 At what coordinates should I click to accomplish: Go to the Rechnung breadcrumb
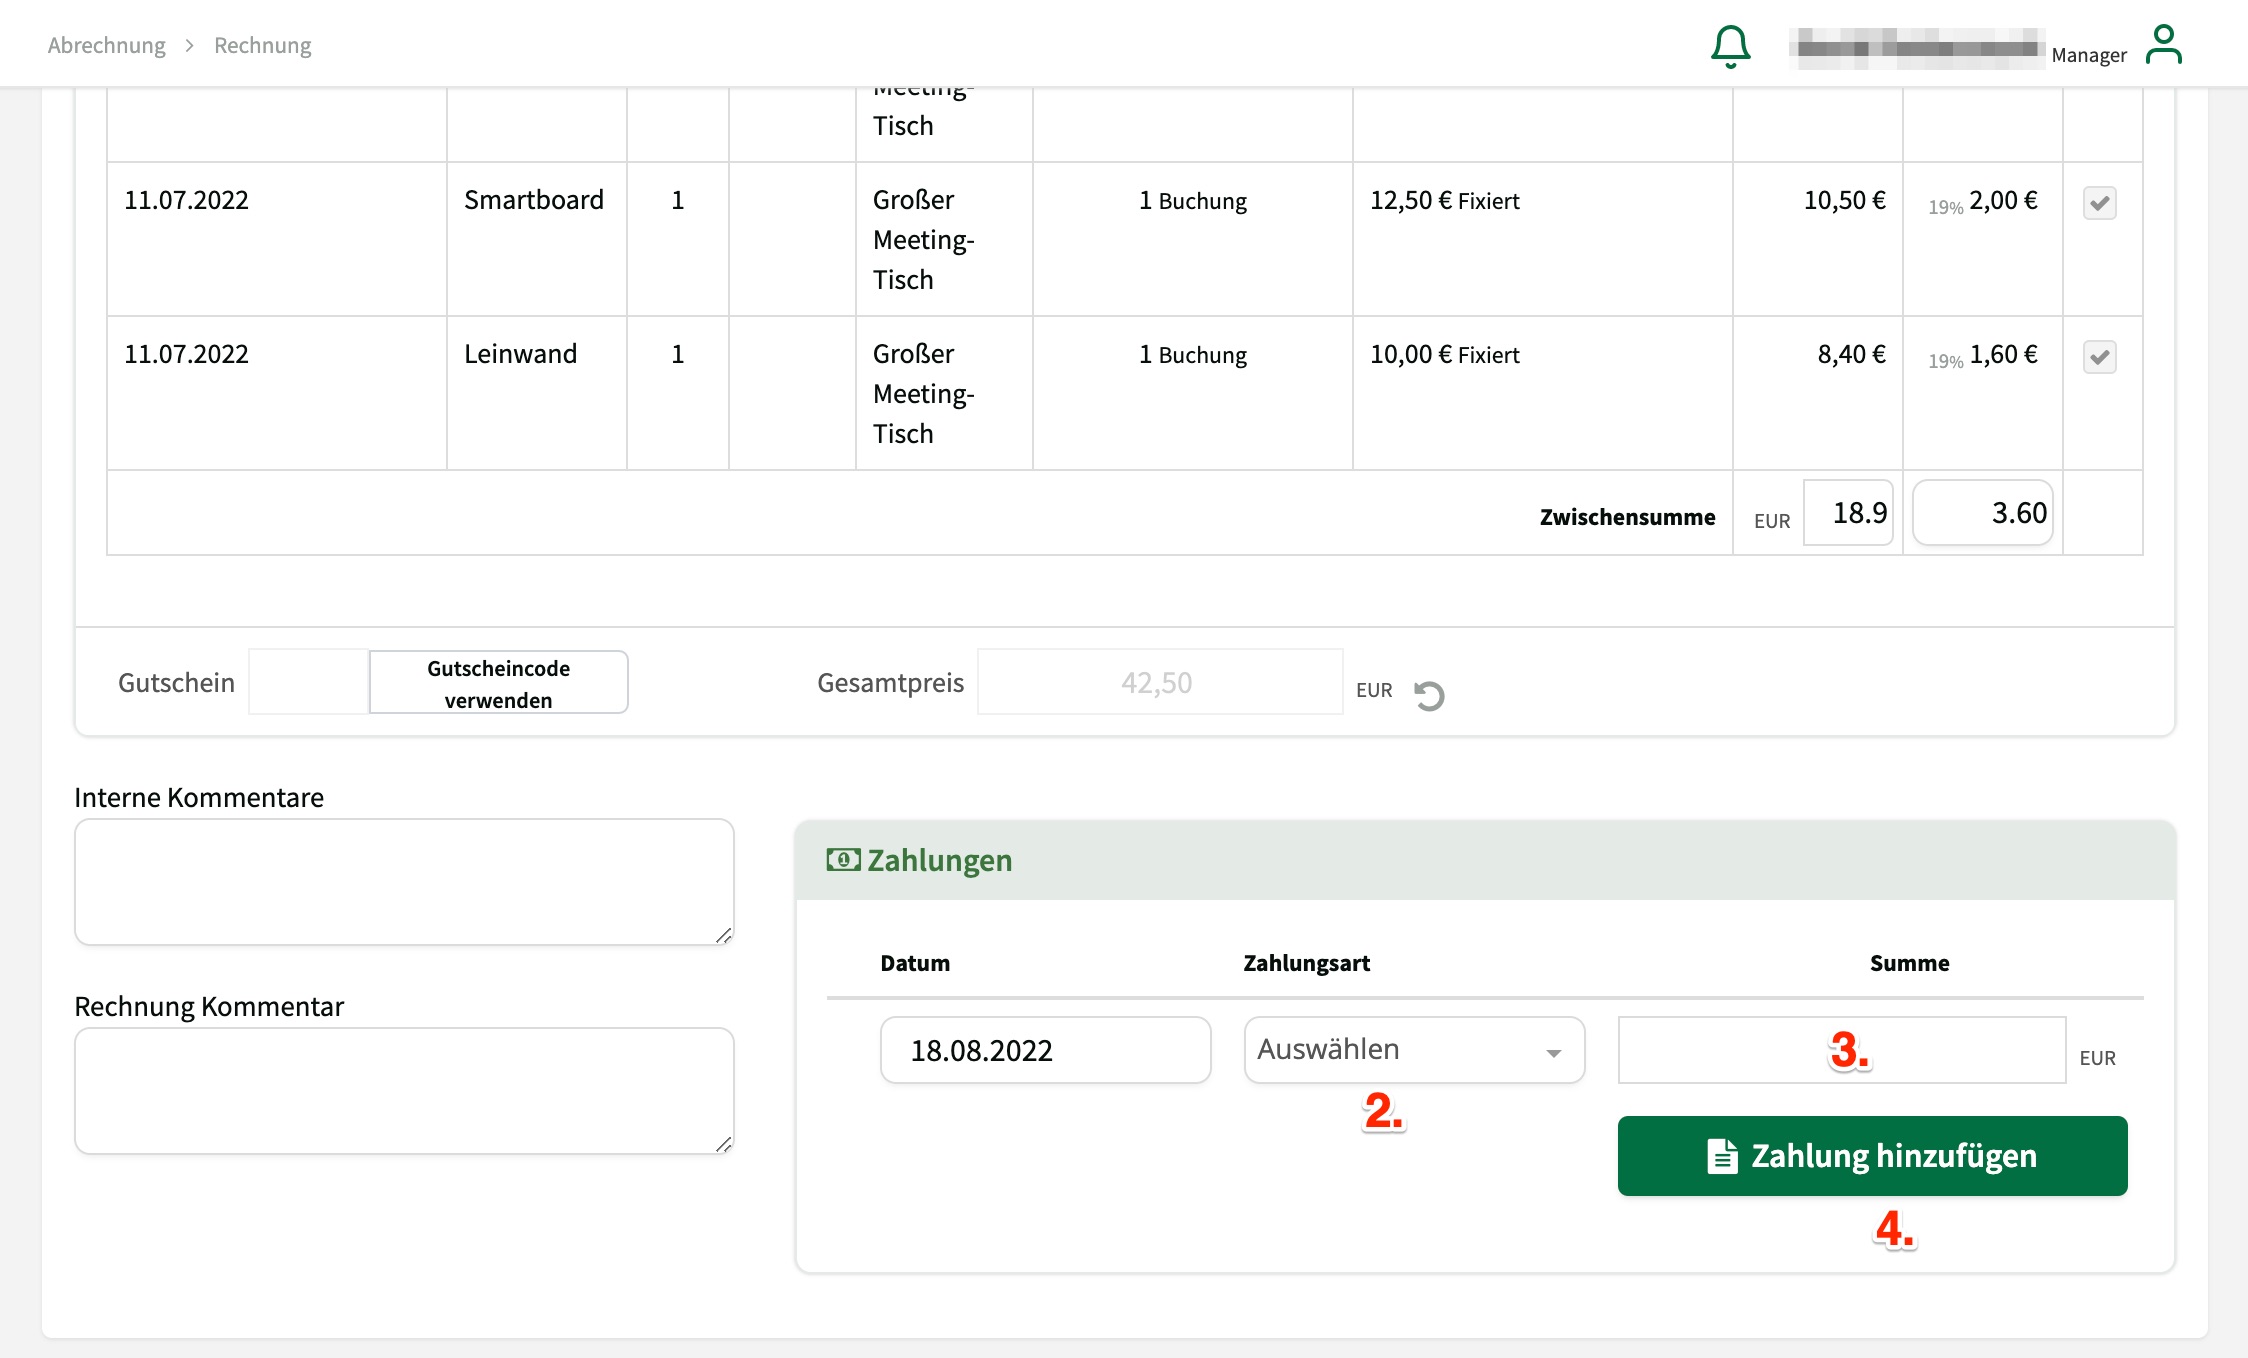[x=262, y=46]
